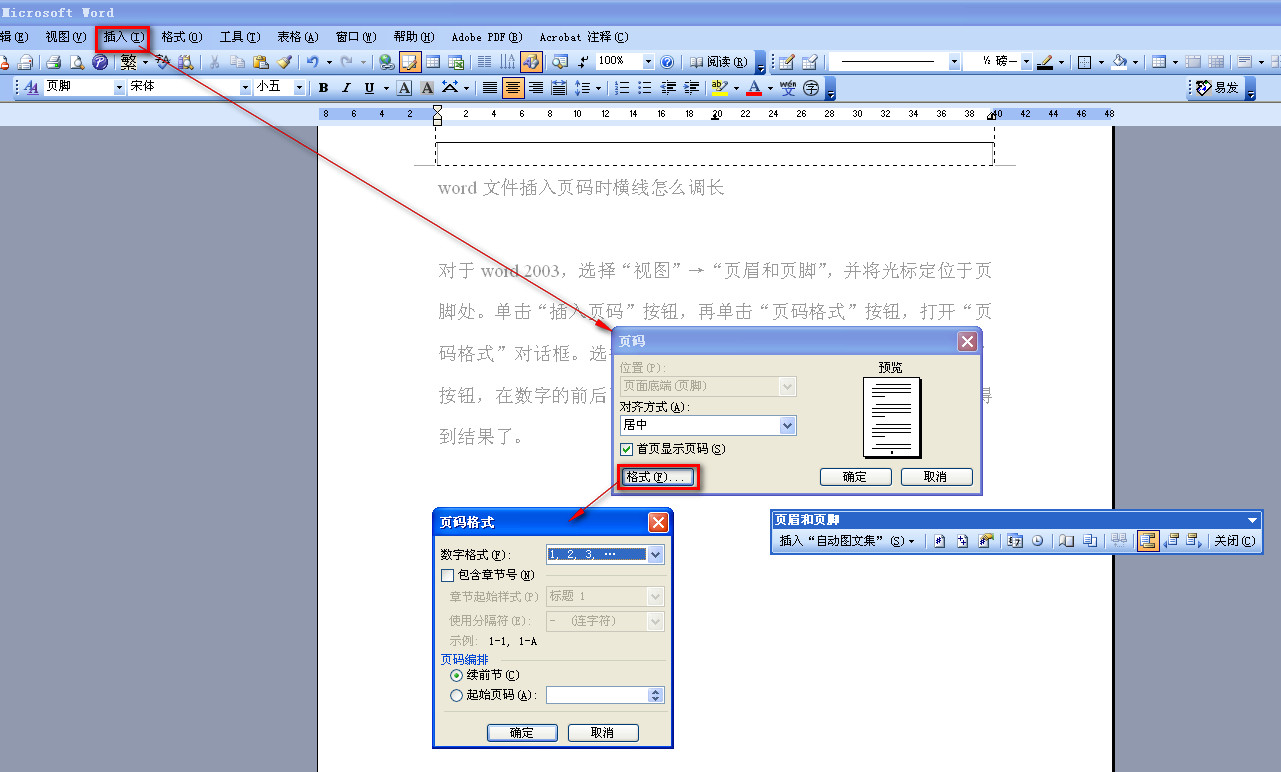Click the align left icon
The image size is (1281, 772).
(x=490, y=88)
